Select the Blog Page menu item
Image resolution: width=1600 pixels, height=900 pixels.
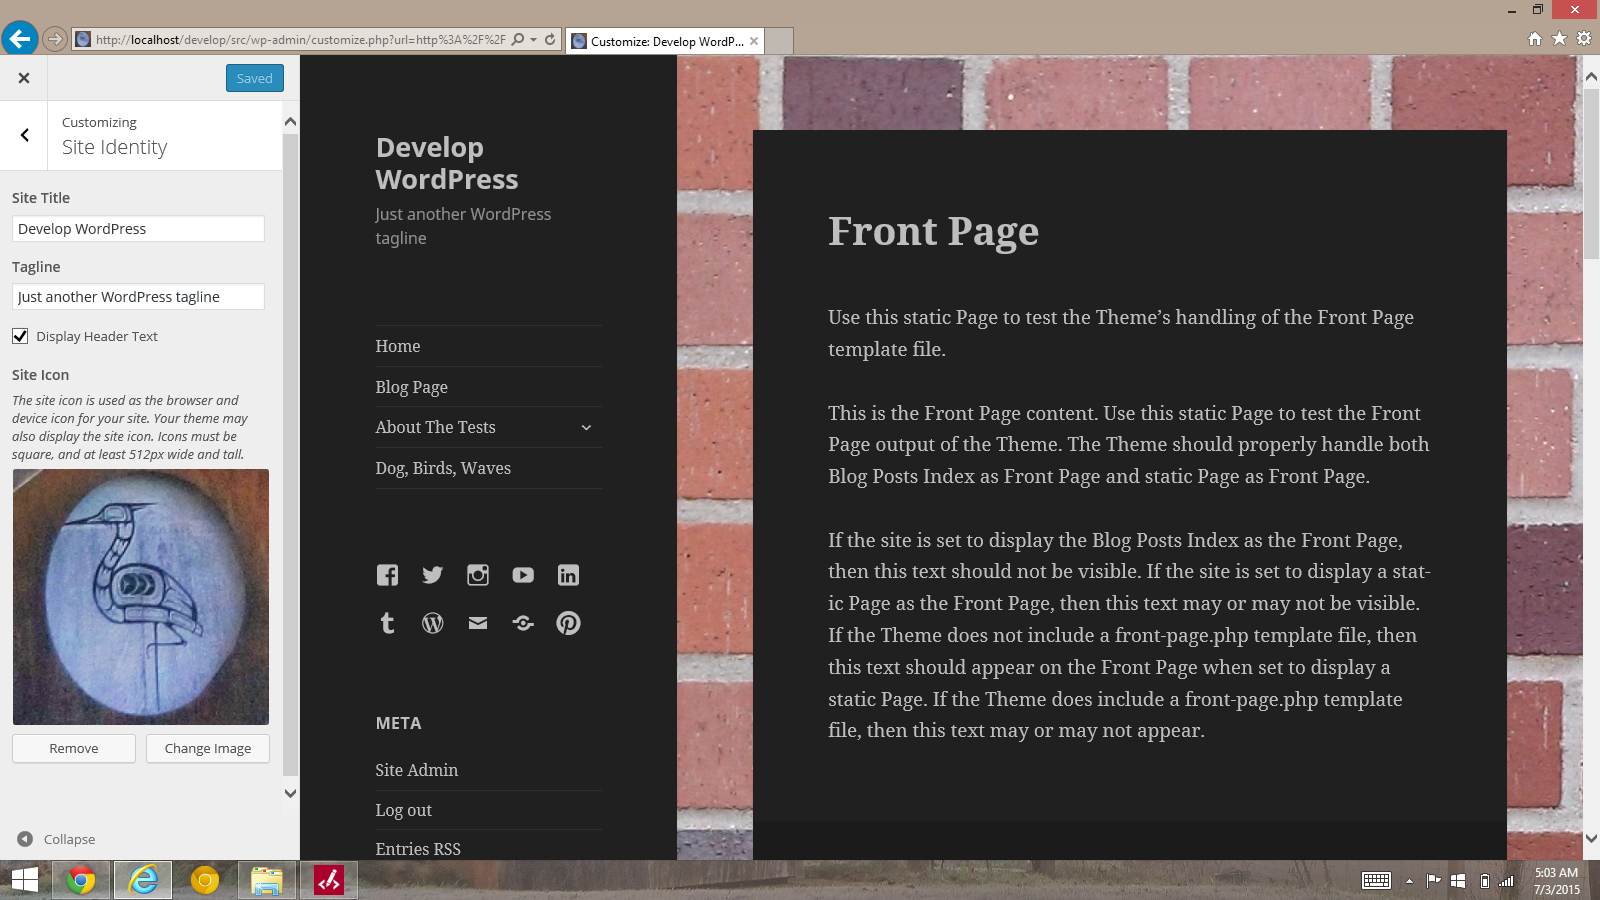[411, 387]
